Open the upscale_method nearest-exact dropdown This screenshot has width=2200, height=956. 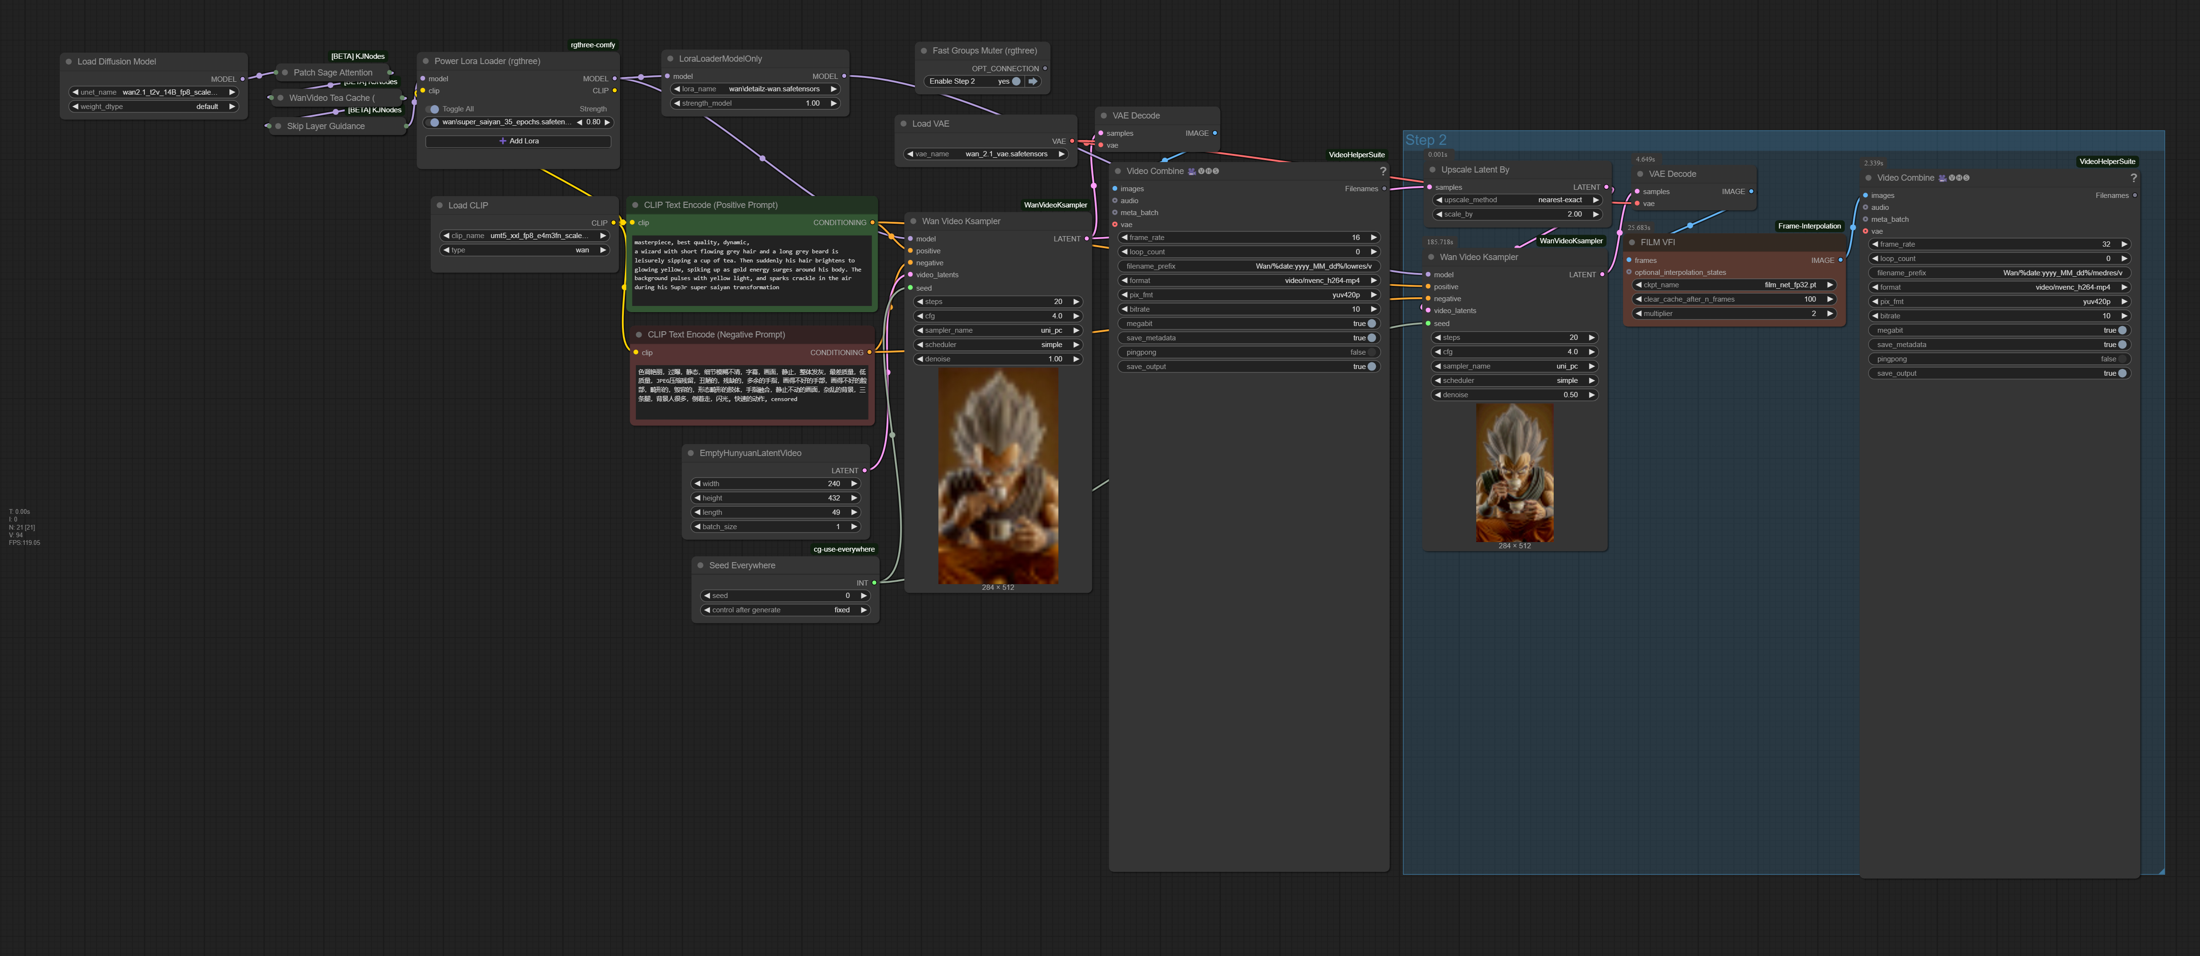[x=1517, y=200]
